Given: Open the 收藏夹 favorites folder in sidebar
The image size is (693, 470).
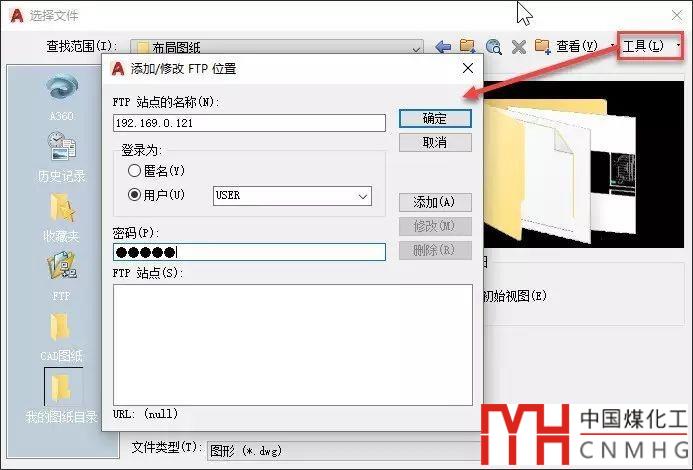Looking at the screenshot, I should (62, 218).
